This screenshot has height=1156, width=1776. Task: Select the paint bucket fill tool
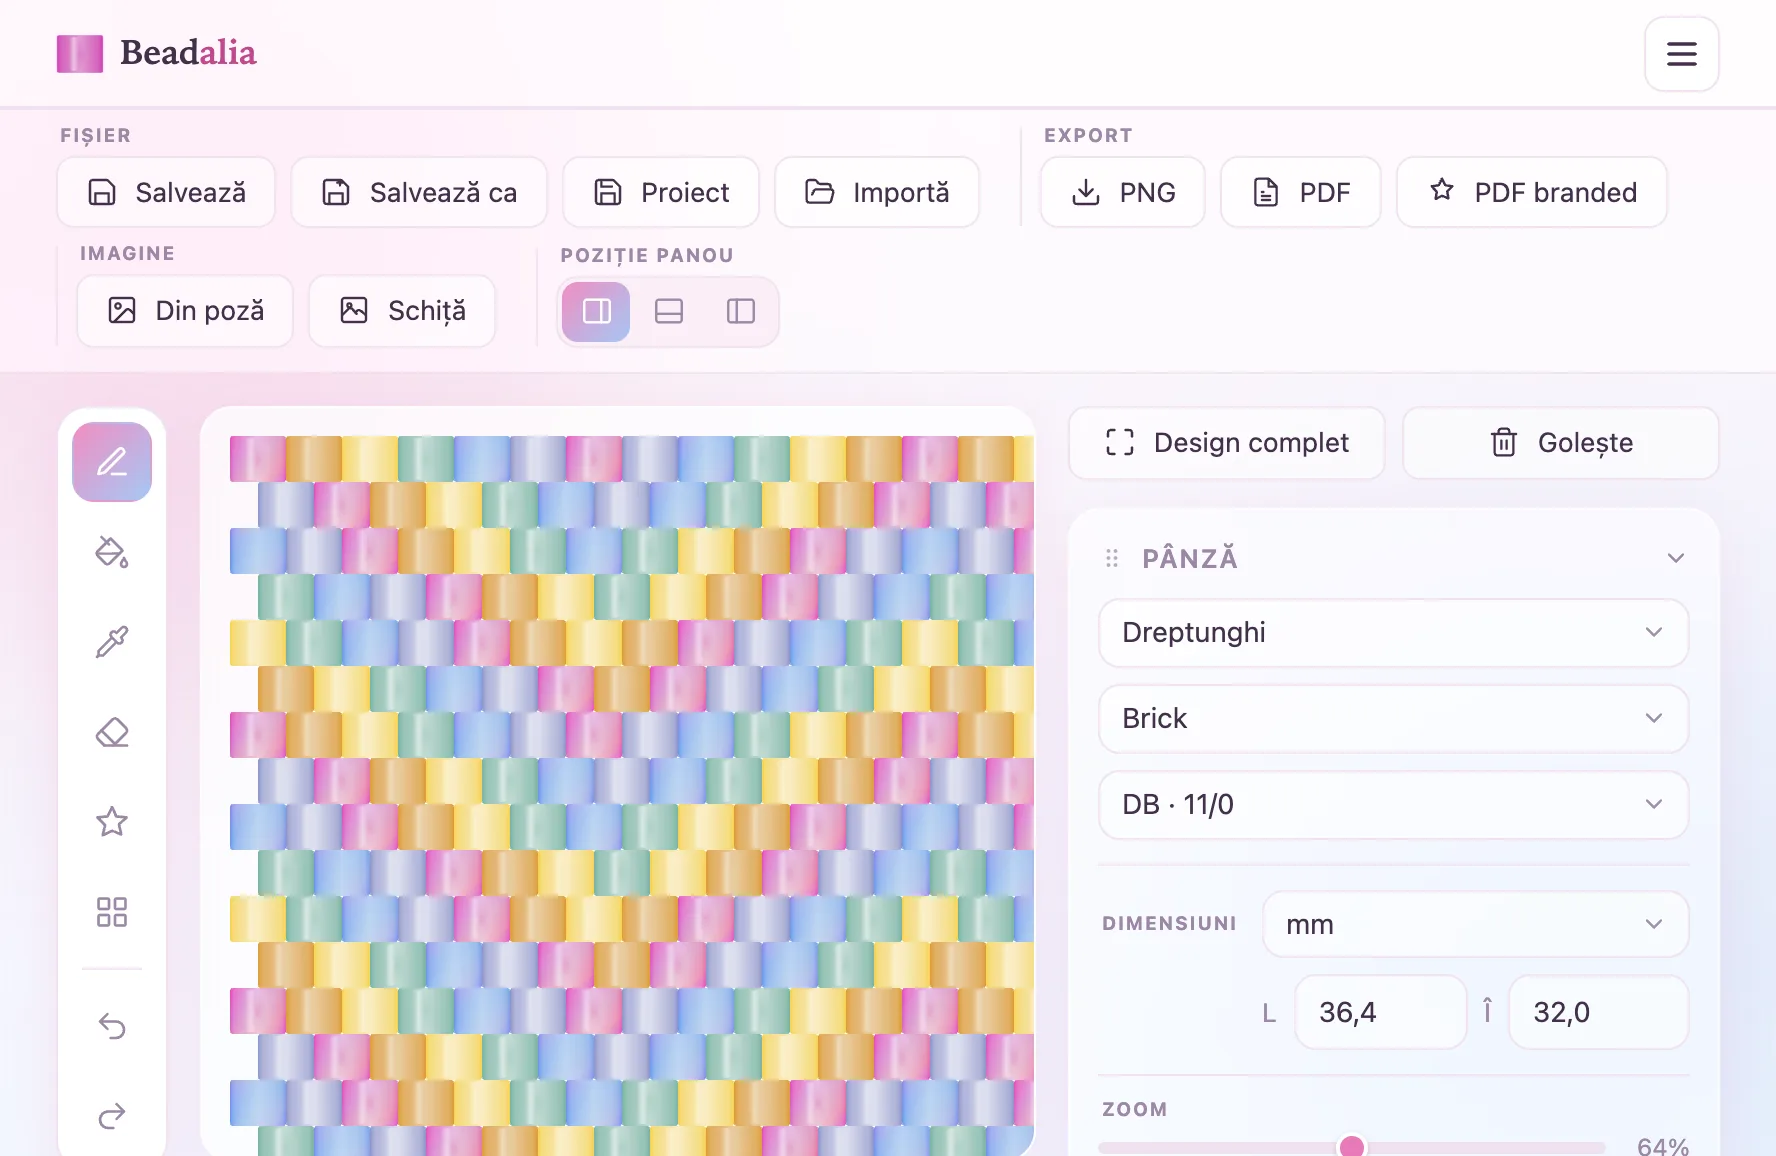[x=112, y=552]
